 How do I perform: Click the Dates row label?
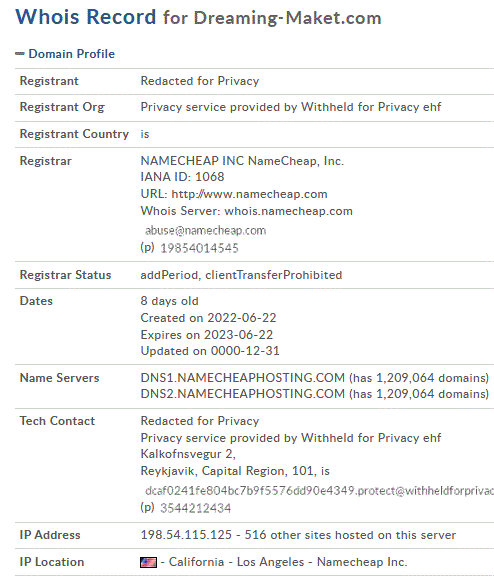click(x=36, y=301)
